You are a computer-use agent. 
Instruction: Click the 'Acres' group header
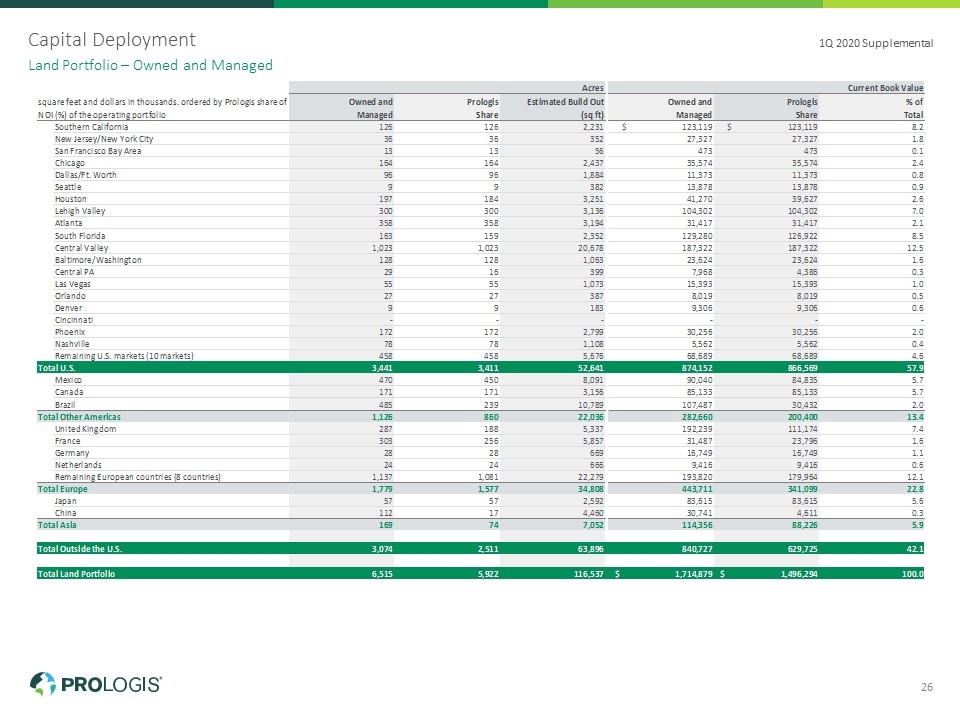592,88
